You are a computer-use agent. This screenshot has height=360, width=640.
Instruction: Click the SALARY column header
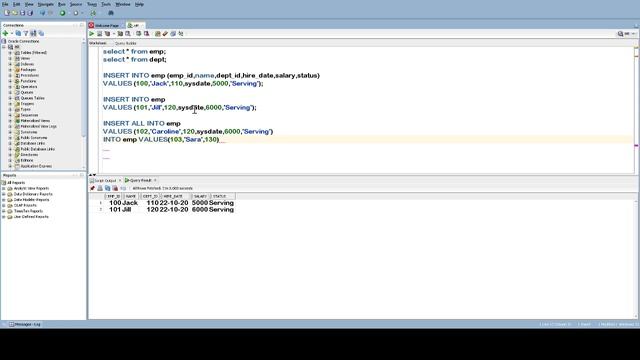point(200,196)
